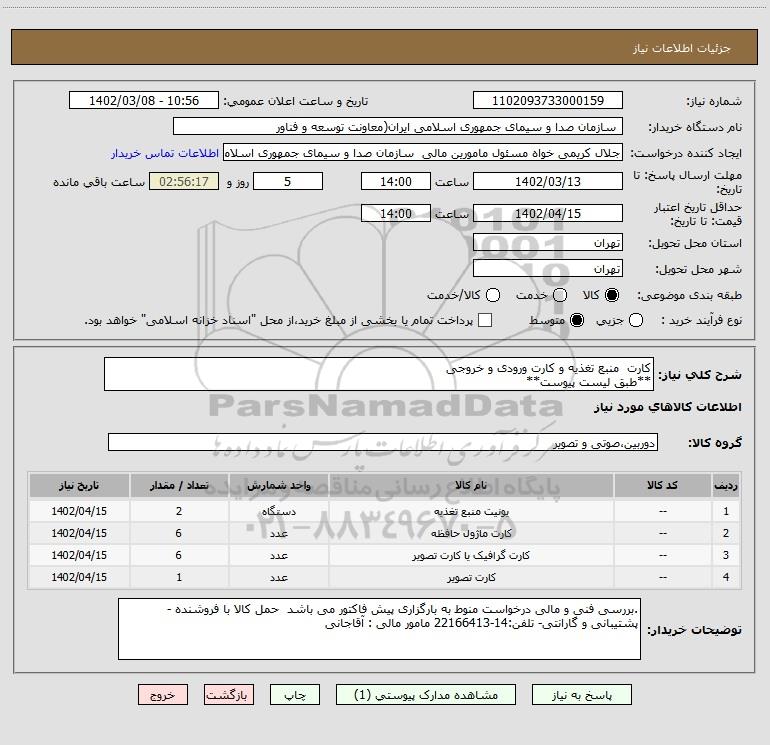Click the نام دستگاه خریدار field
The image size is (770, 745).
point(398,127)
